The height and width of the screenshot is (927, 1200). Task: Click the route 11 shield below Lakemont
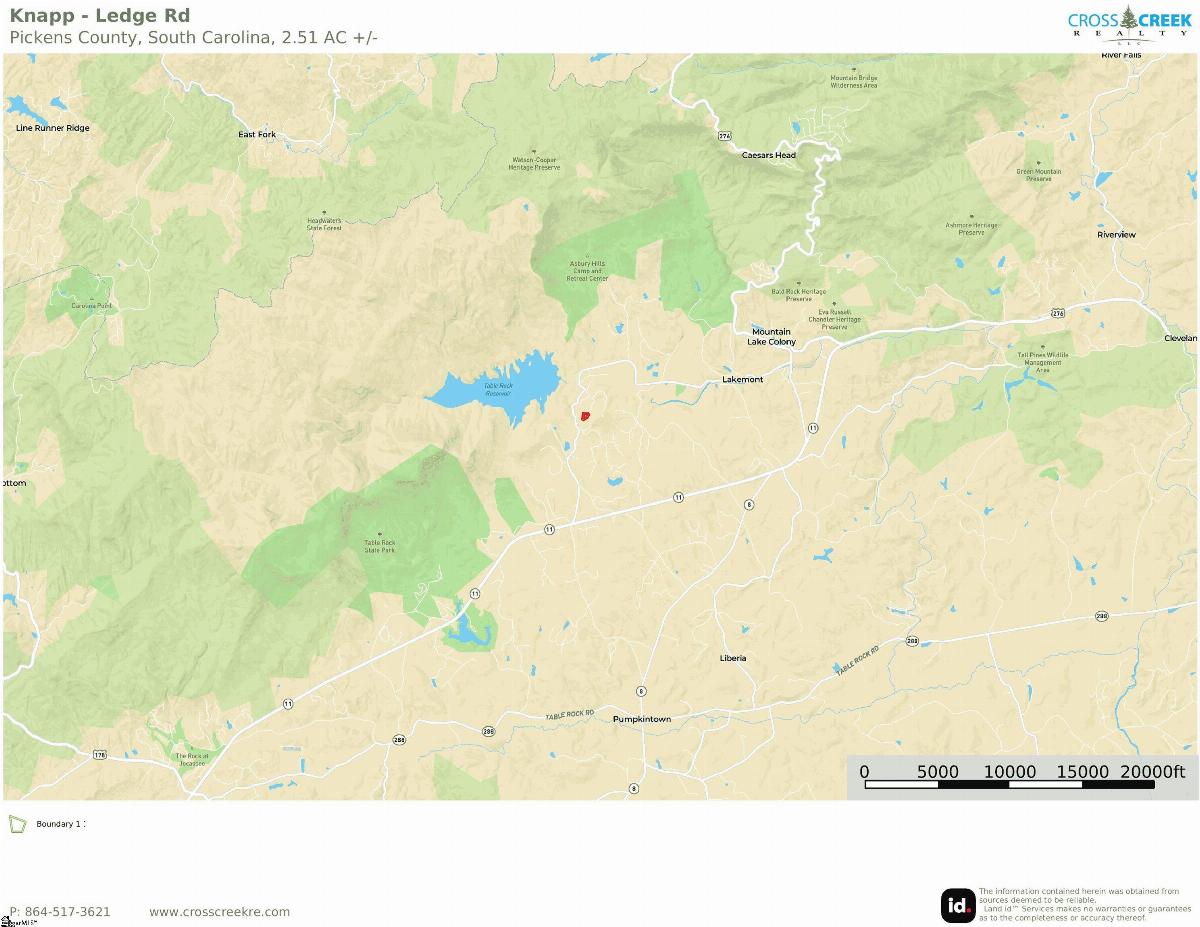point(812,428)
